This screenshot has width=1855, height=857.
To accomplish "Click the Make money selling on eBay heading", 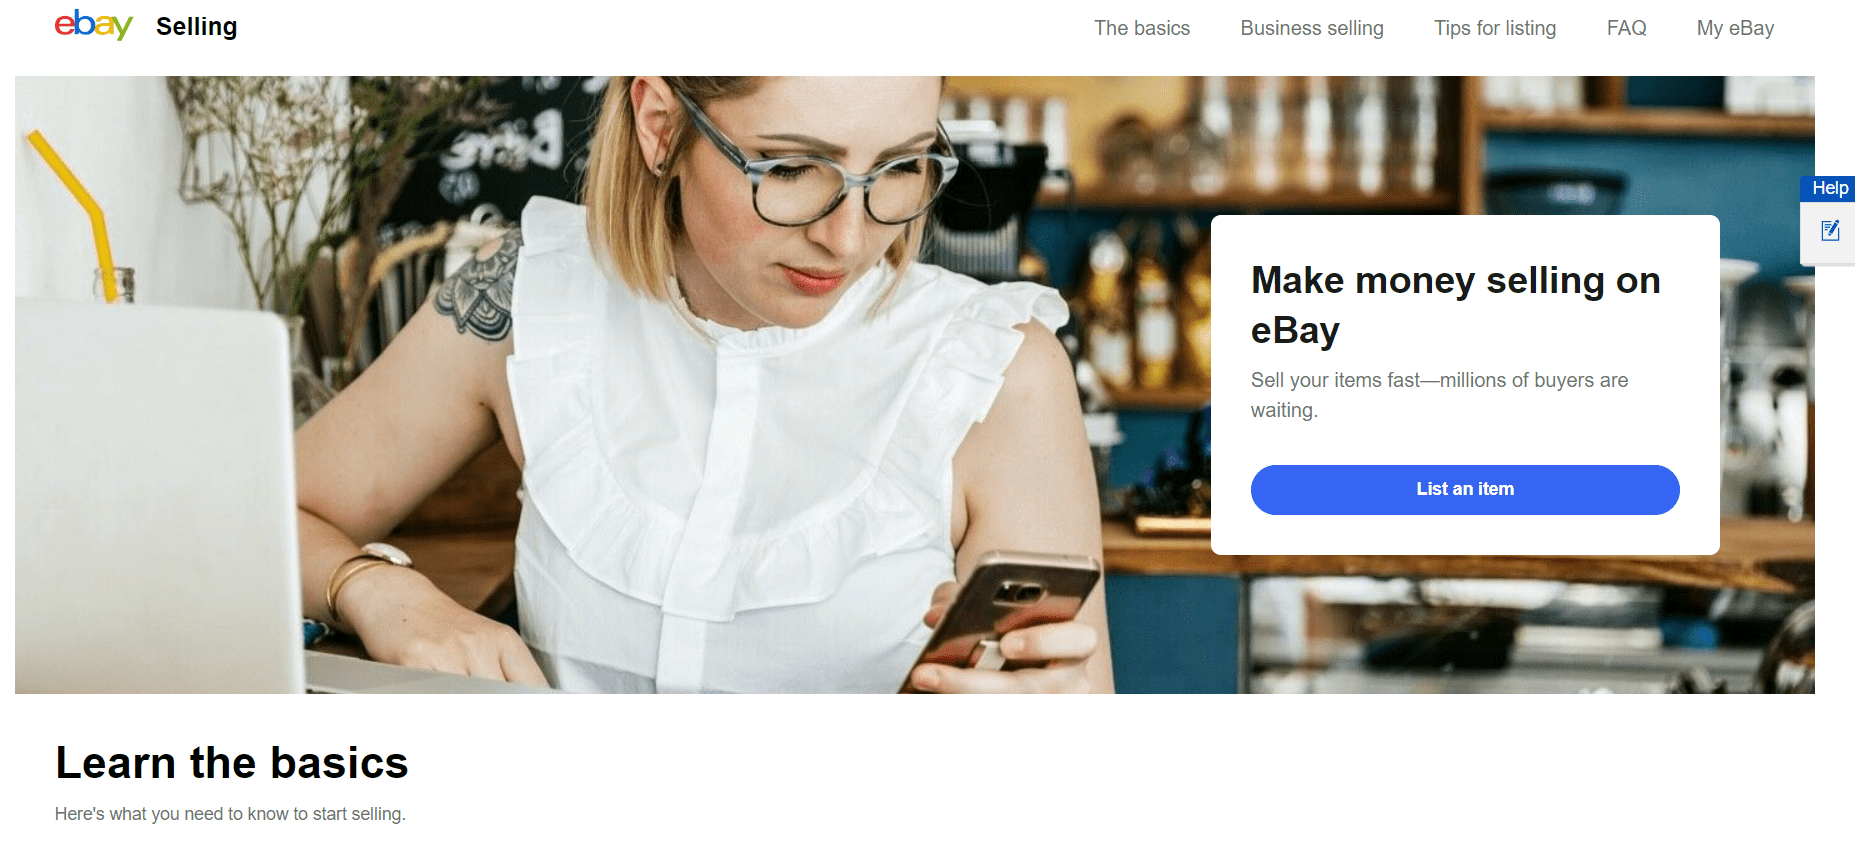I will (1455, 305).
